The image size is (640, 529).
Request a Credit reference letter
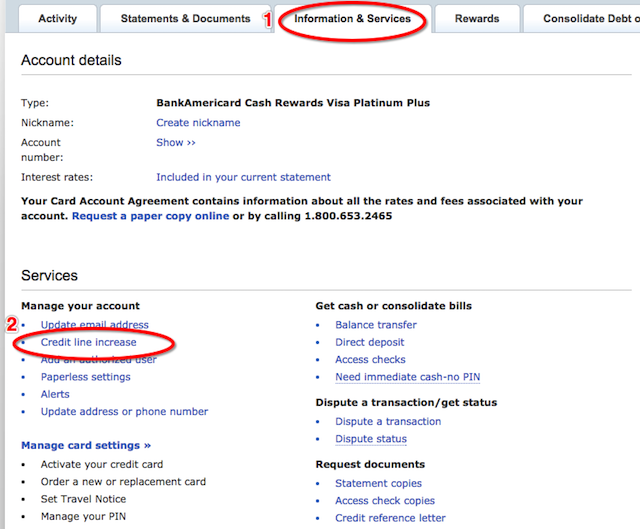(x=390, y=518)
